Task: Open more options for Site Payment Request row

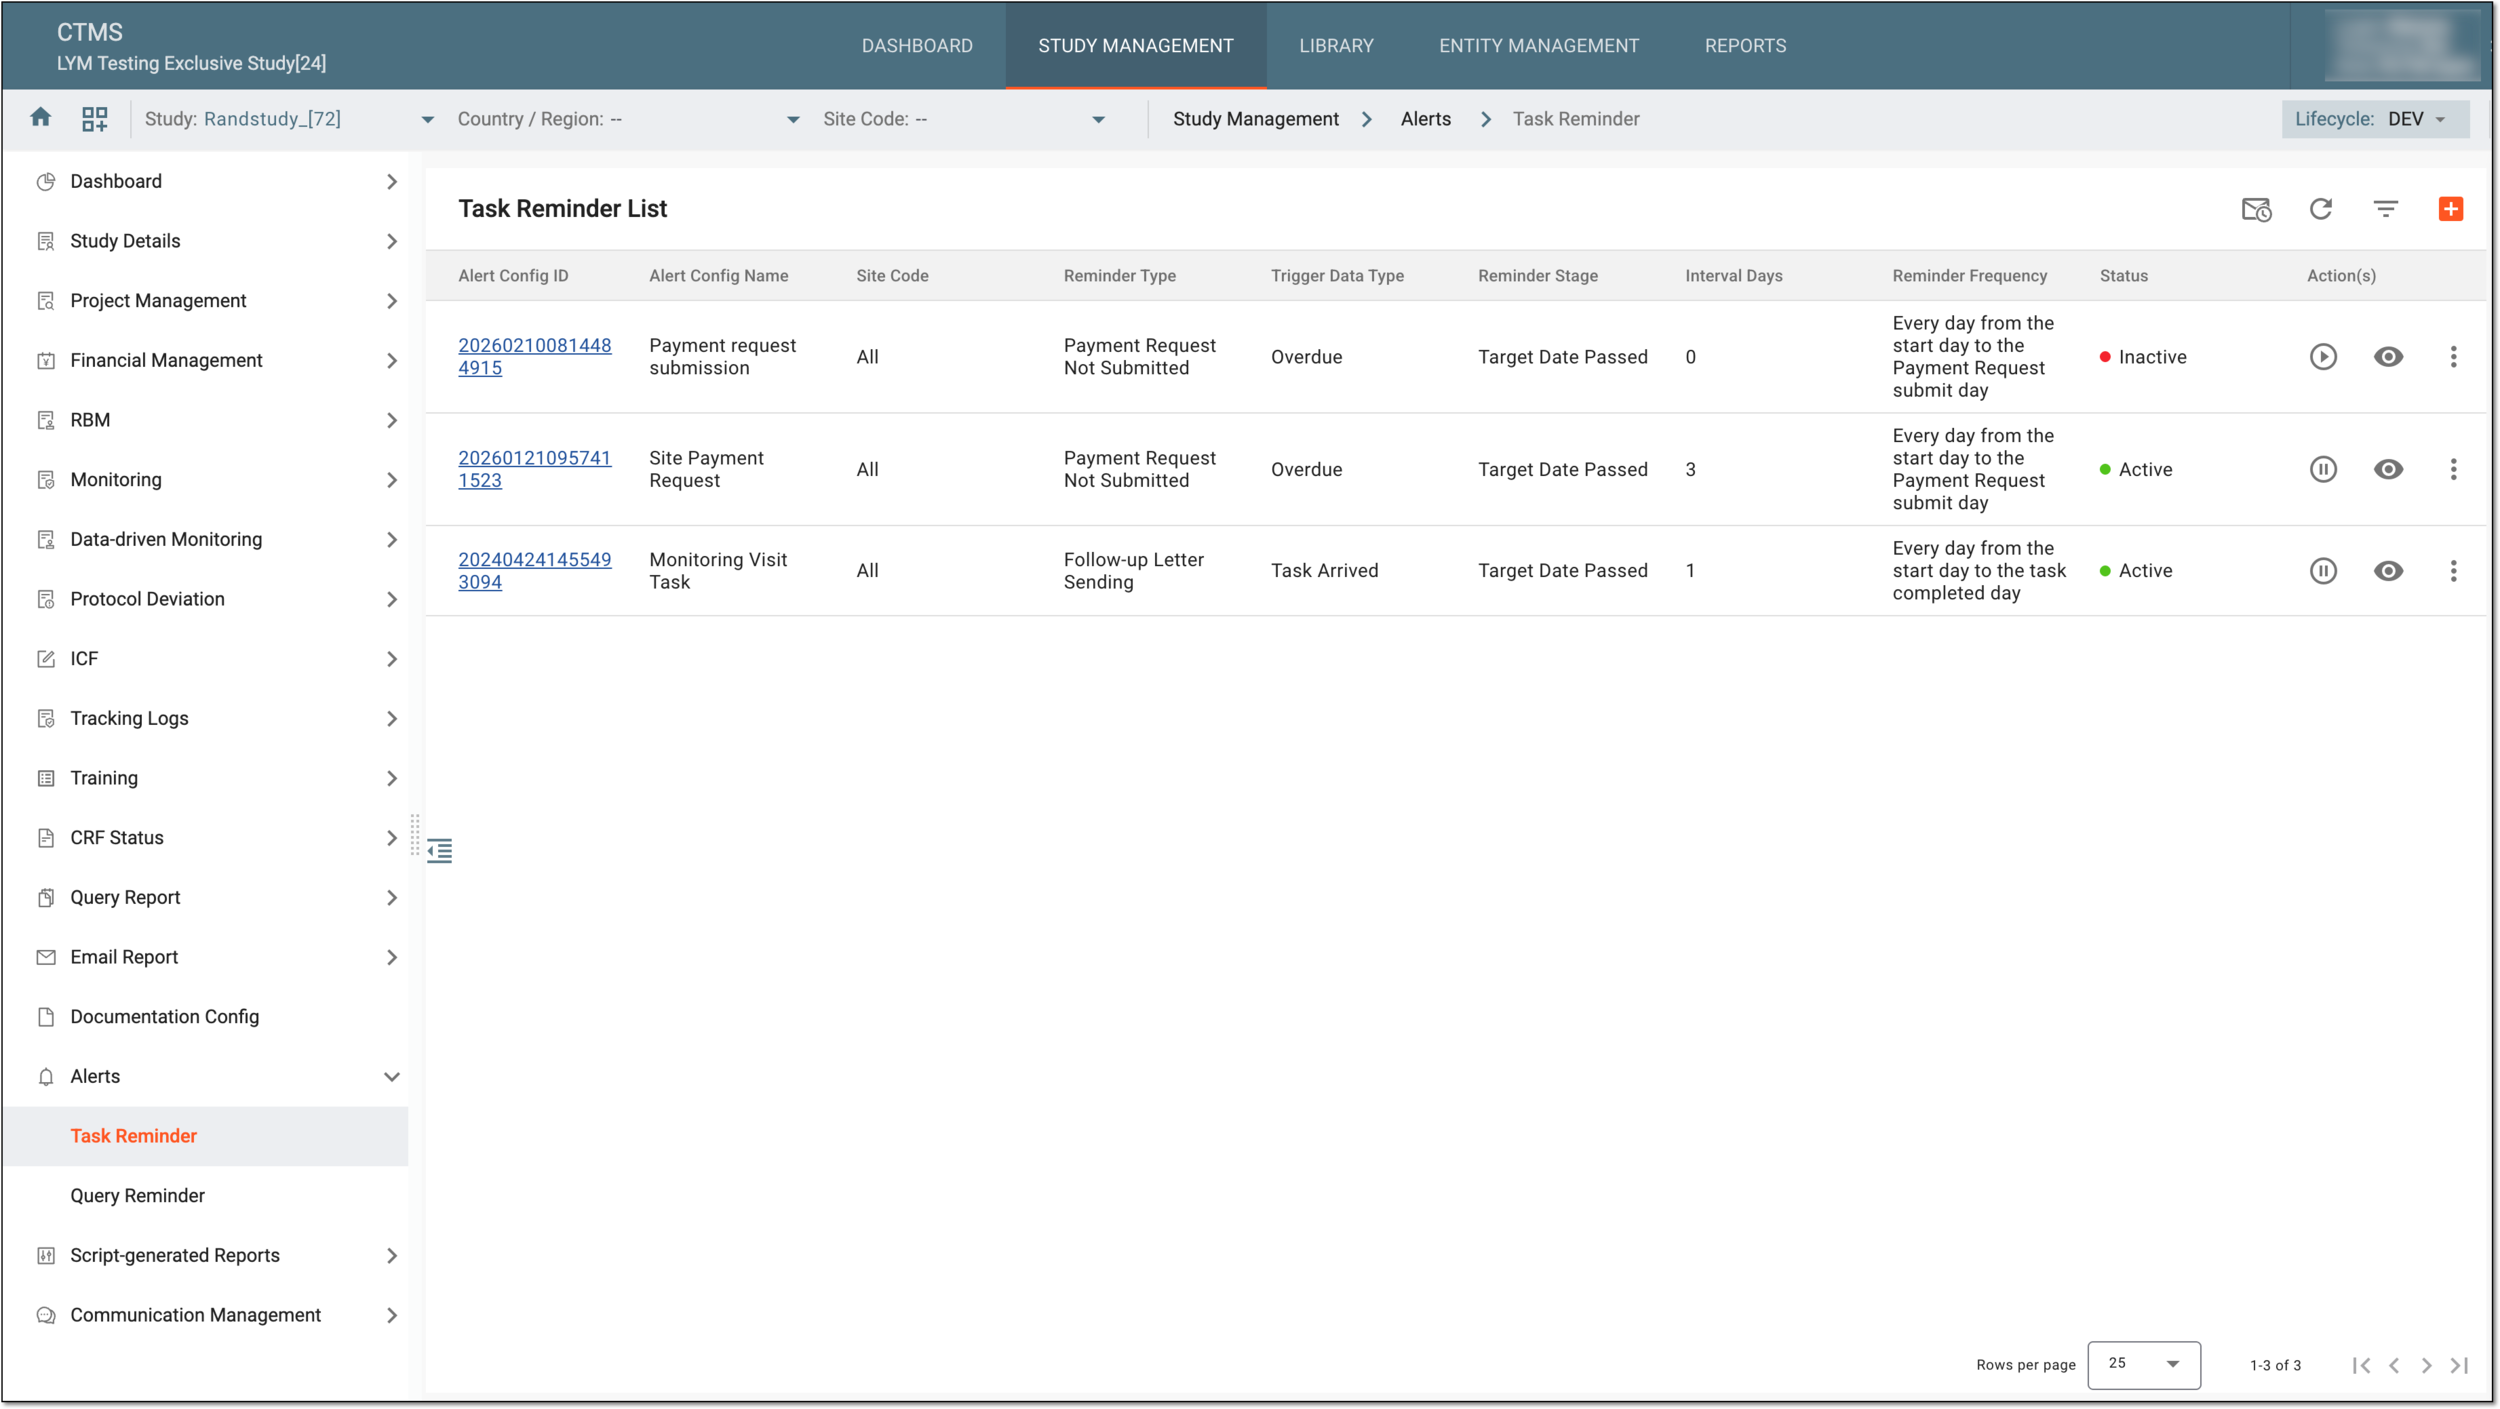Action: pos(2453,469)
